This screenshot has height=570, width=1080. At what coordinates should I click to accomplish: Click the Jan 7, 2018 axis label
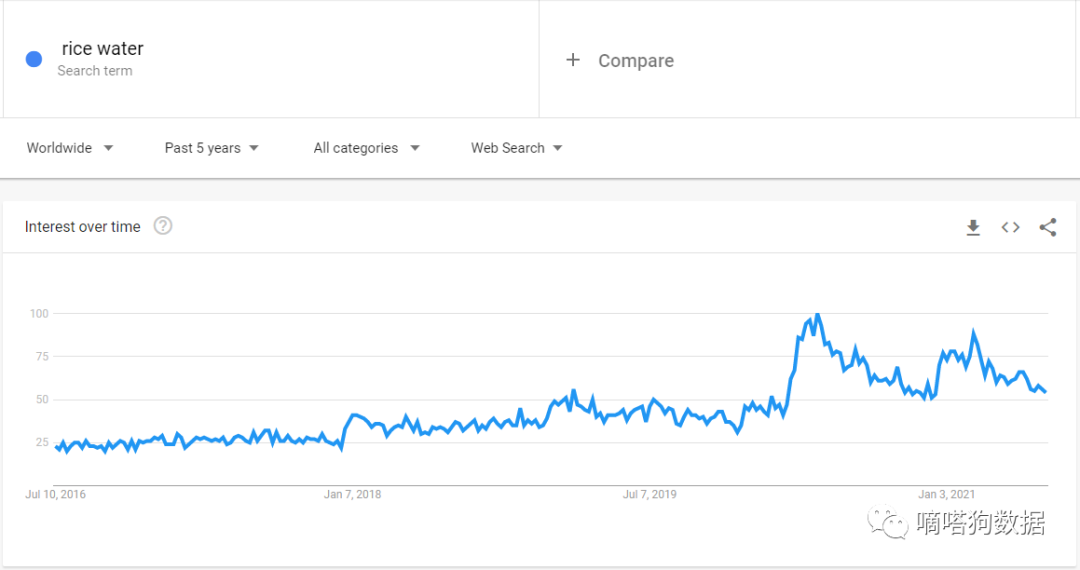(353, 494)
